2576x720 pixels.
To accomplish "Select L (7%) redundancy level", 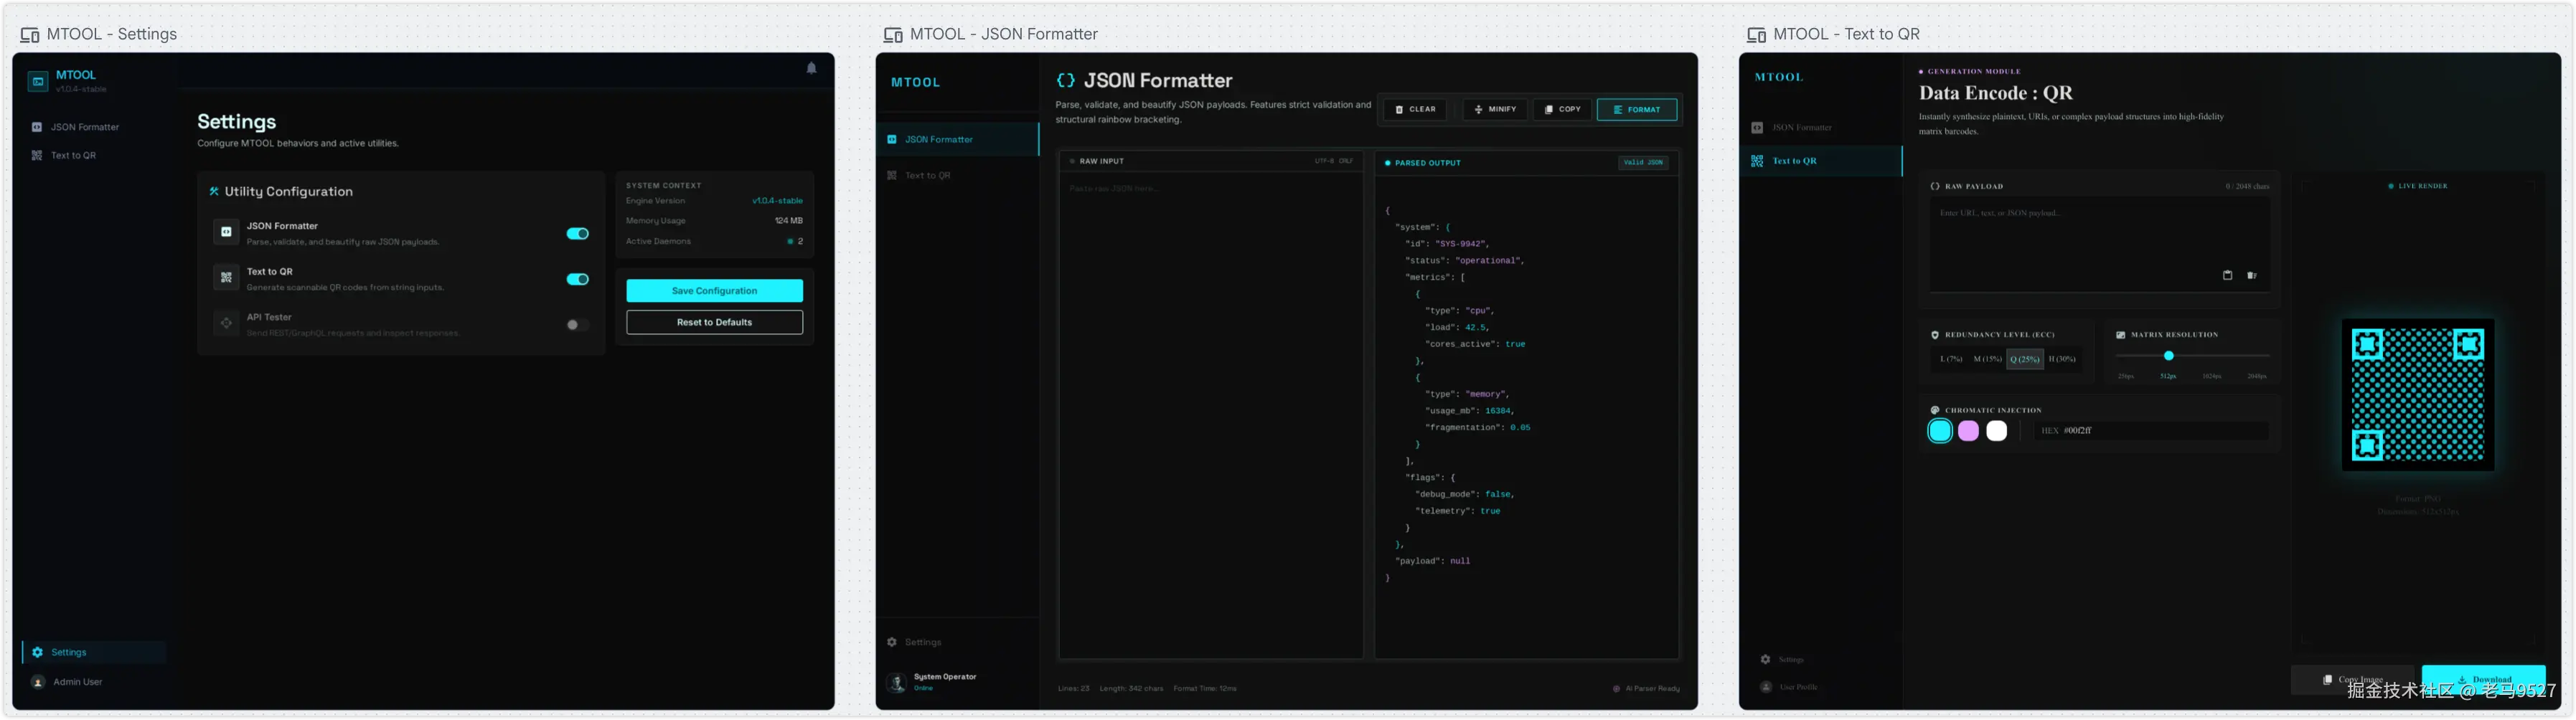I will coord(1951,359).
